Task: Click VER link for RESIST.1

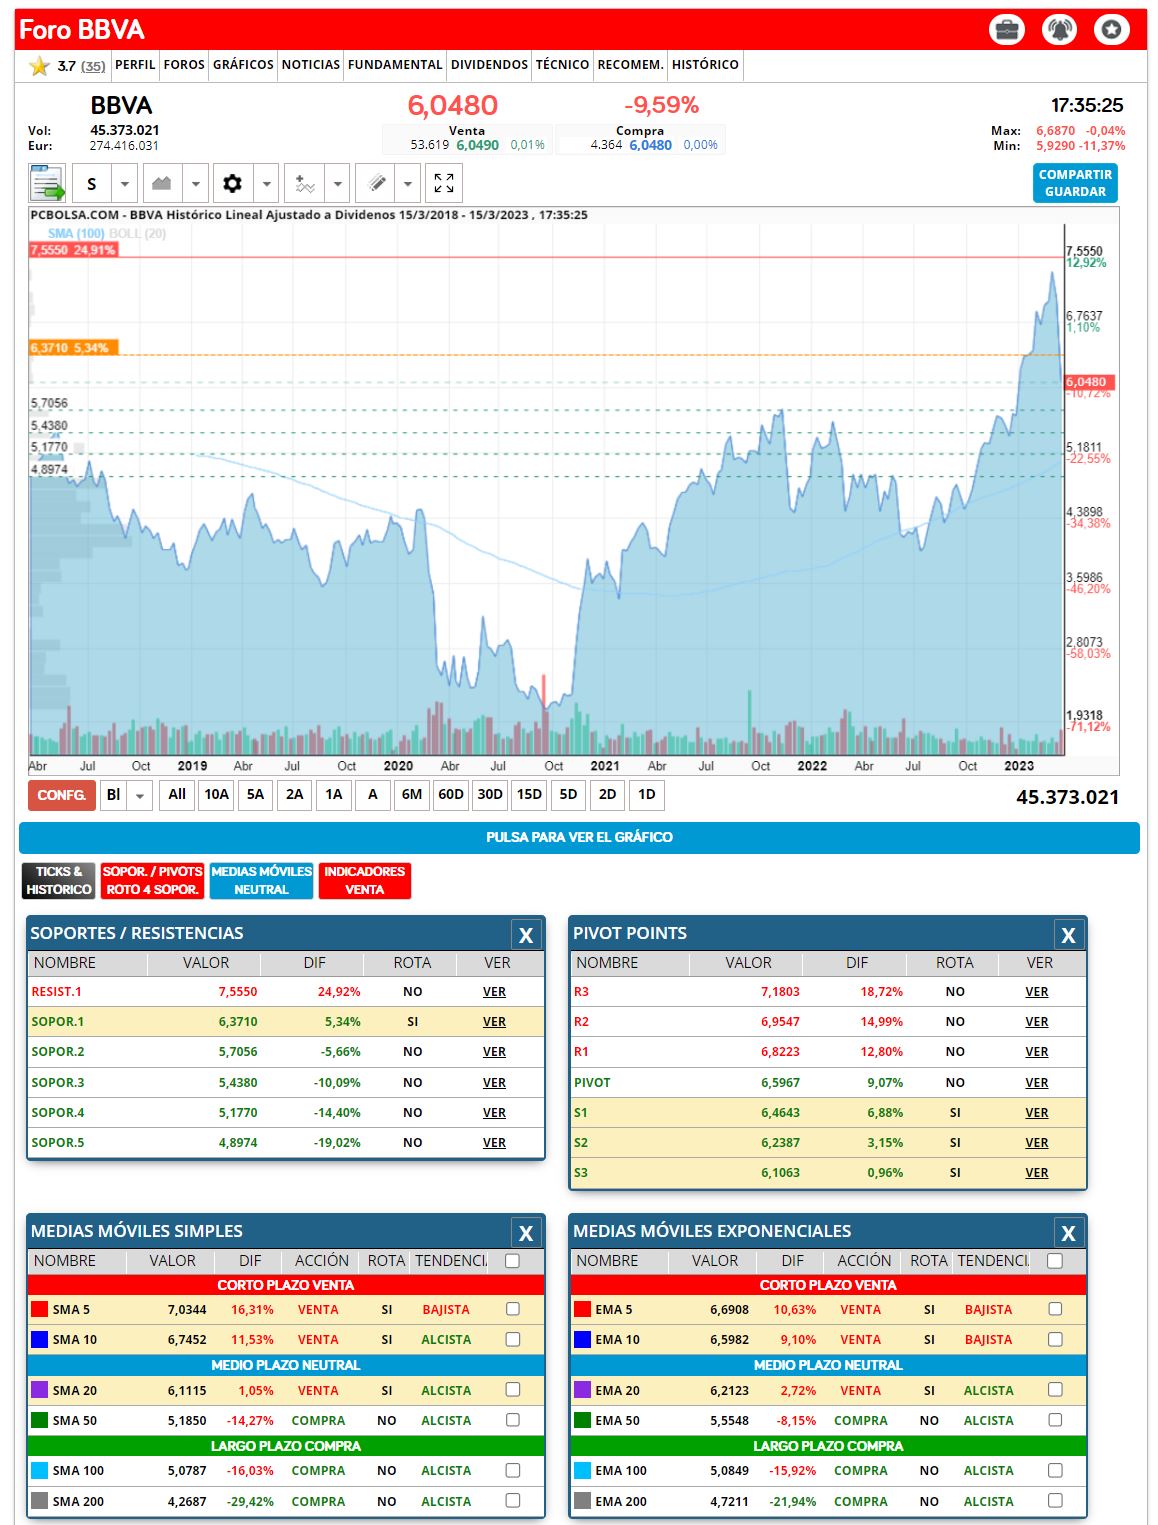Action: [x=494, y=992]
